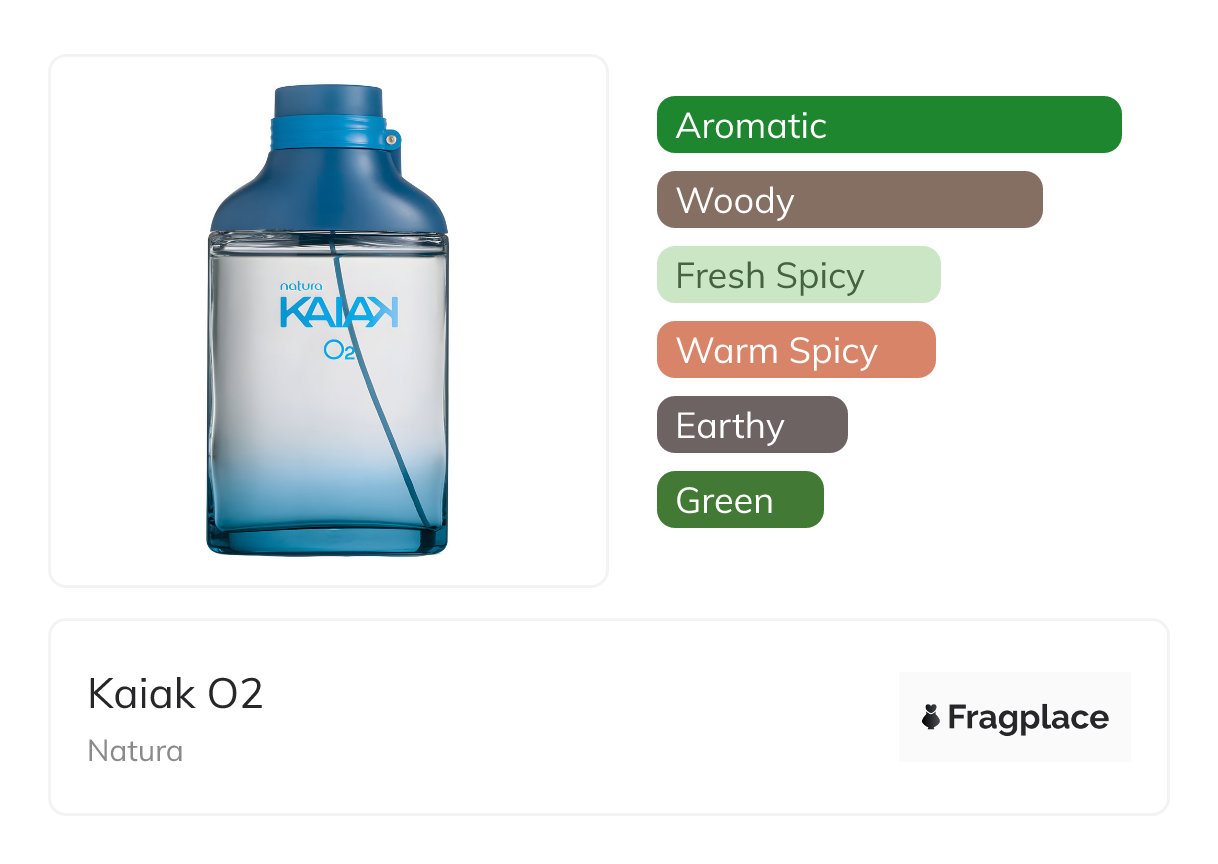Select the Woody accord bar

(849, 200)
